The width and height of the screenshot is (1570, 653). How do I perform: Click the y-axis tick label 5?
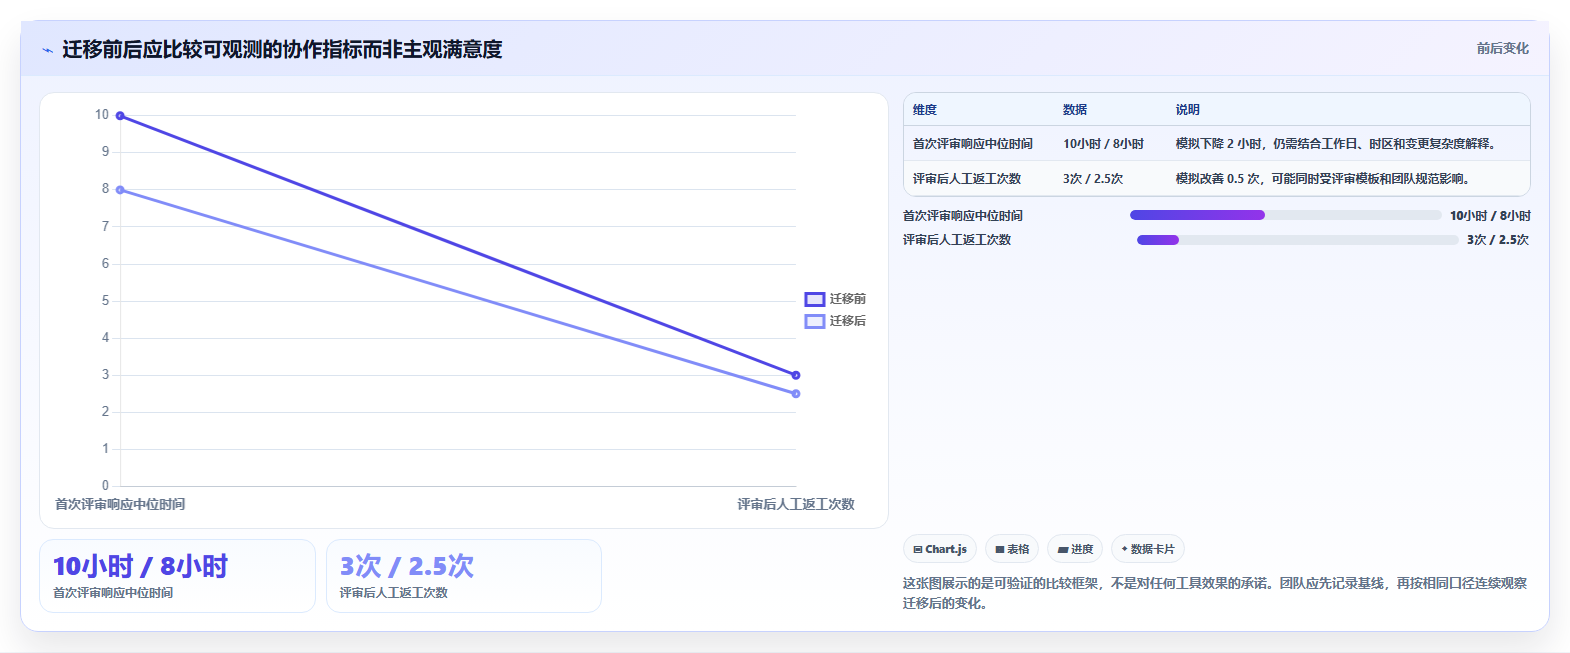[x=105, y=301]
